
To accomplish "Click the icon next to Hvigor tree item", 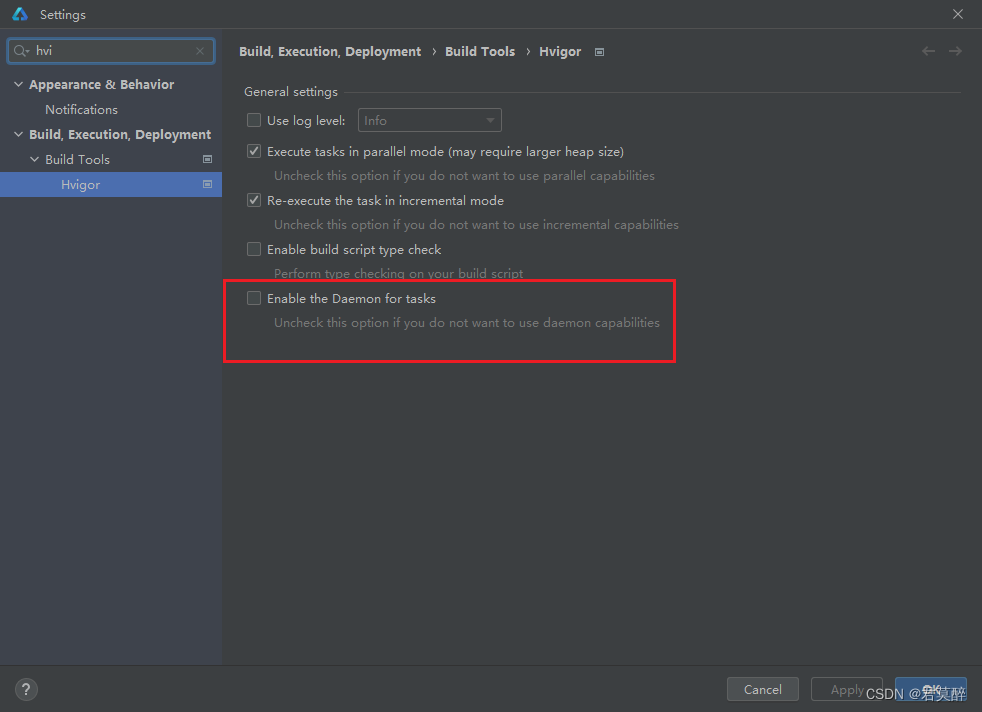I will coord(206,184).
